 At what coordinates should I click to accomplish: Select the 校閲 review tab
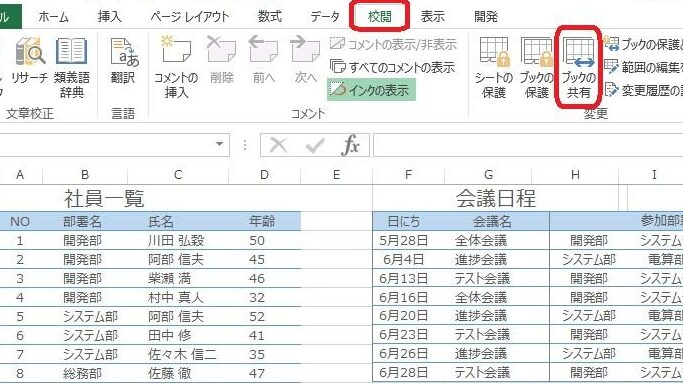click(x=379, y=17)
